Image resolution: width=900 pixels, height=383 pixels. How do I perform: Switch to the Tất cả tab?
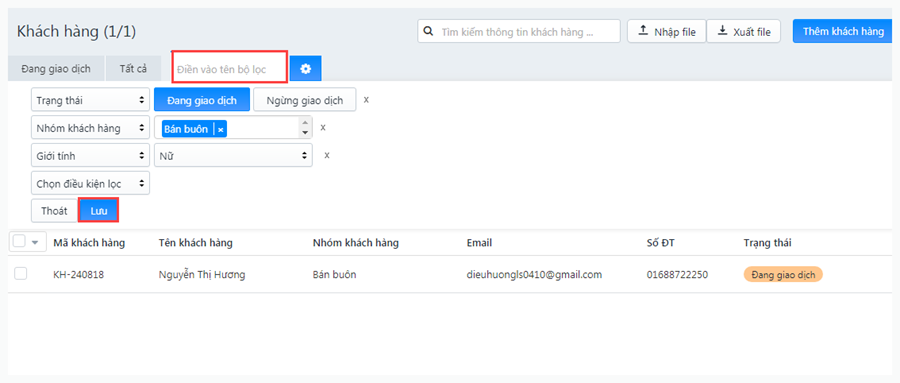point(133,68)
